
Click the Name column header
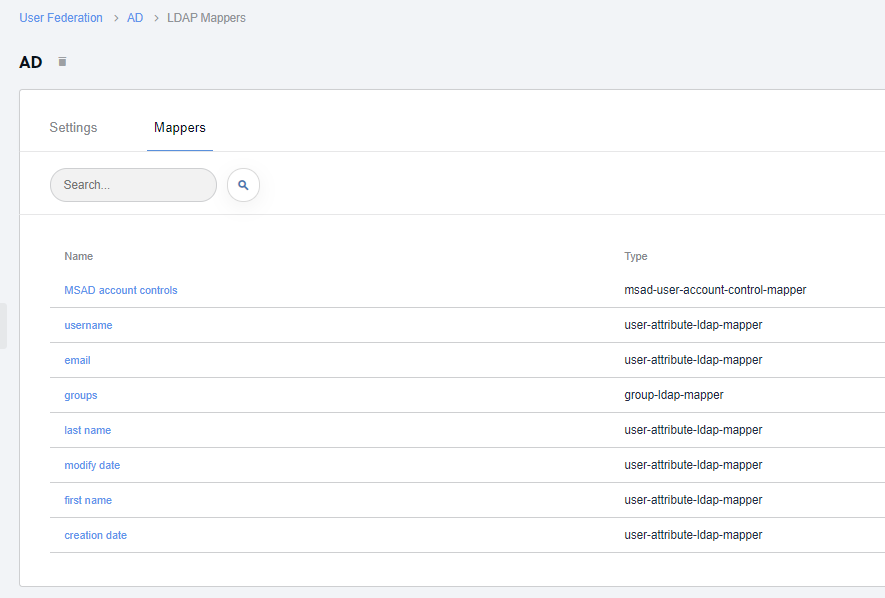click(x=78, y=256)
